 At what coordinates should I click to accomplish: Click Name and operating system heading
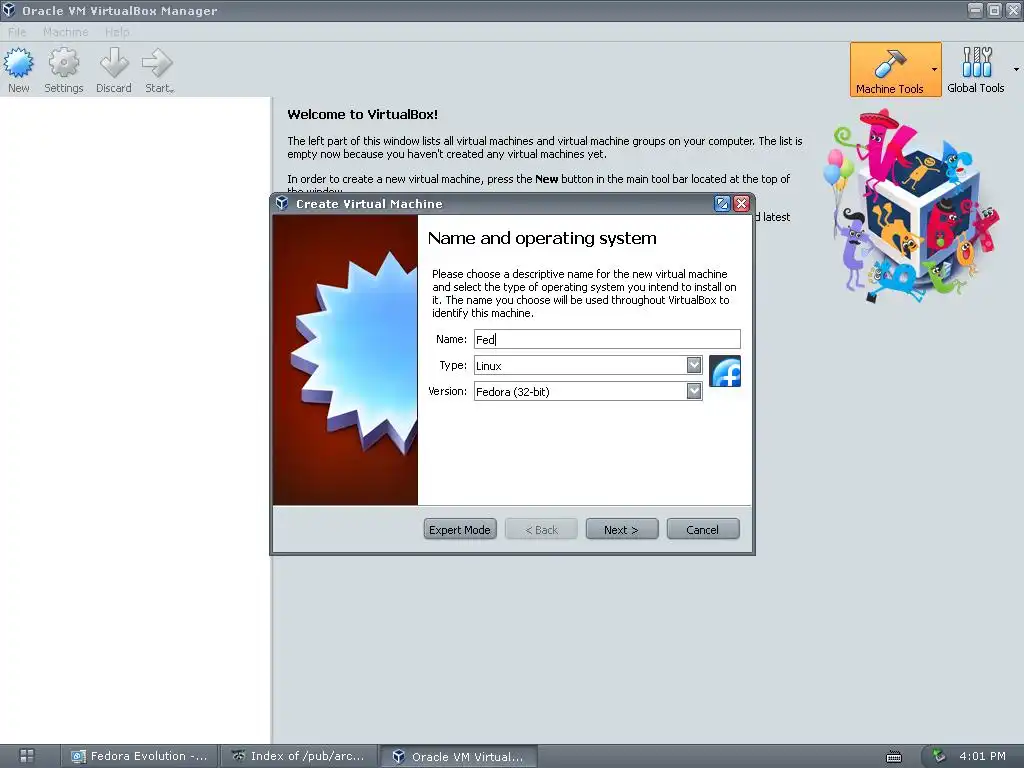542,238
